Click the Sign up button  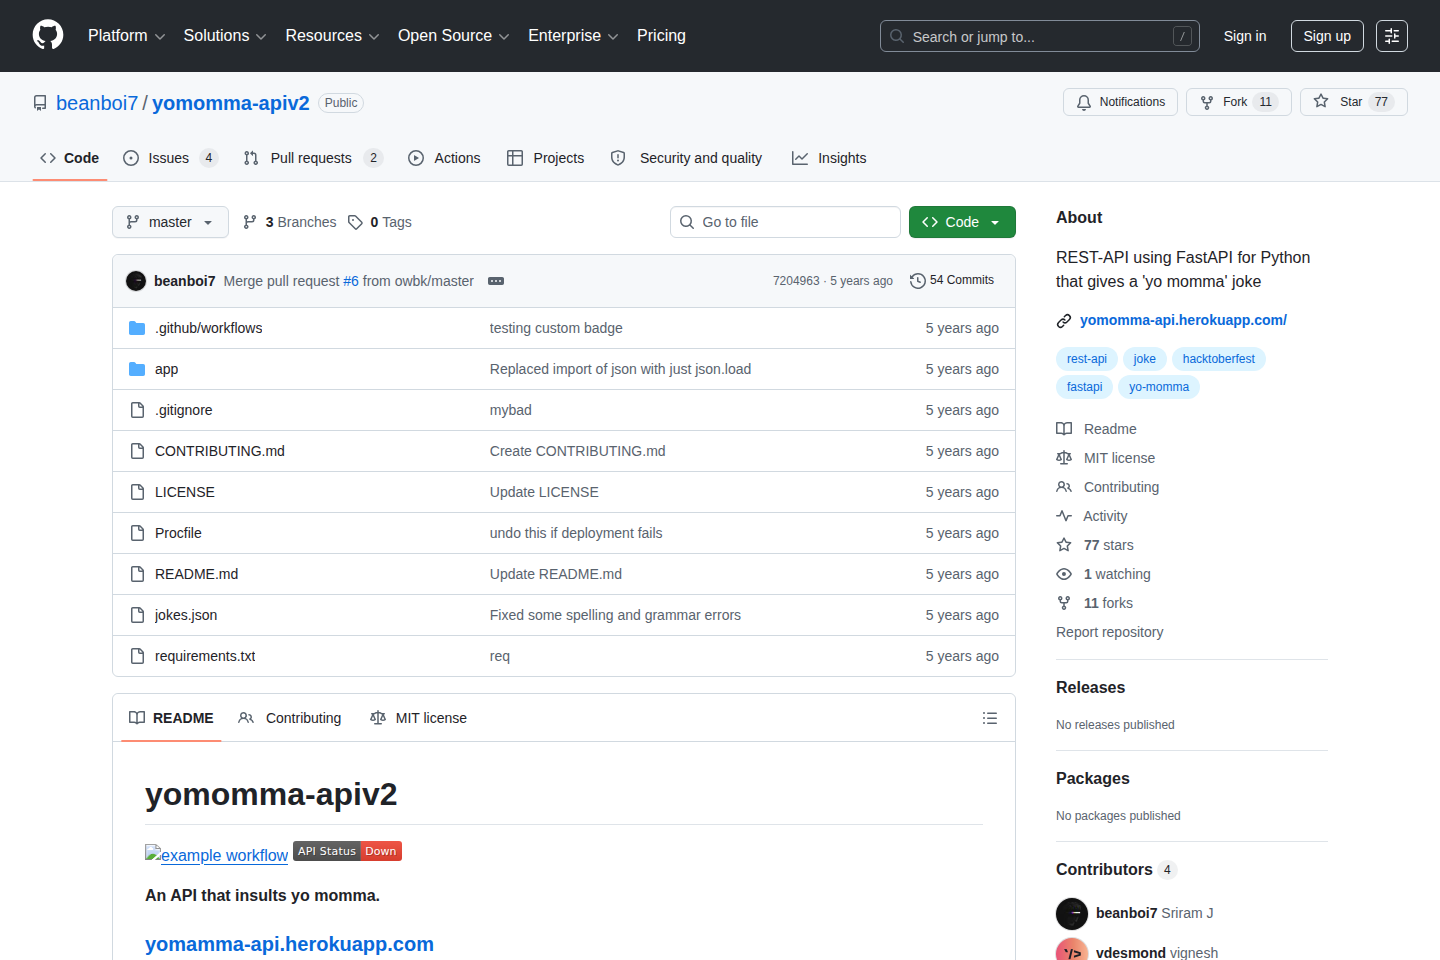tap(1326, 36)
